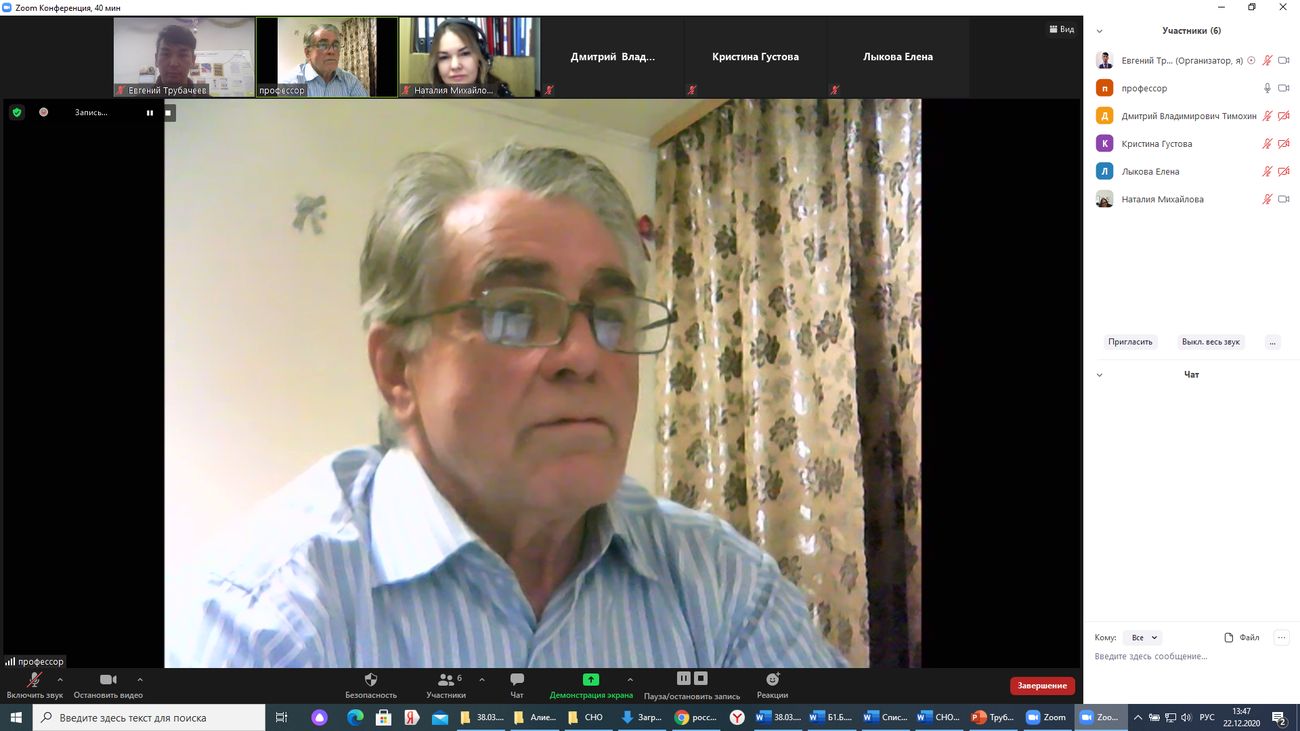Click the chat message input field

[1180, 657]
